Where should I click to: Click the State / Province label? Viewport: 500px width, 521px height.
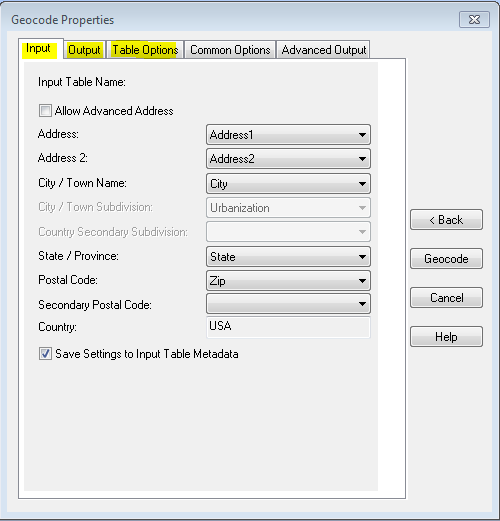click(78, 256)
